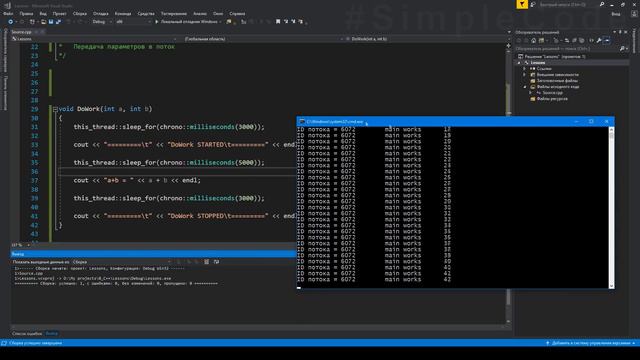Switch to the error list tab

[27, 333]
